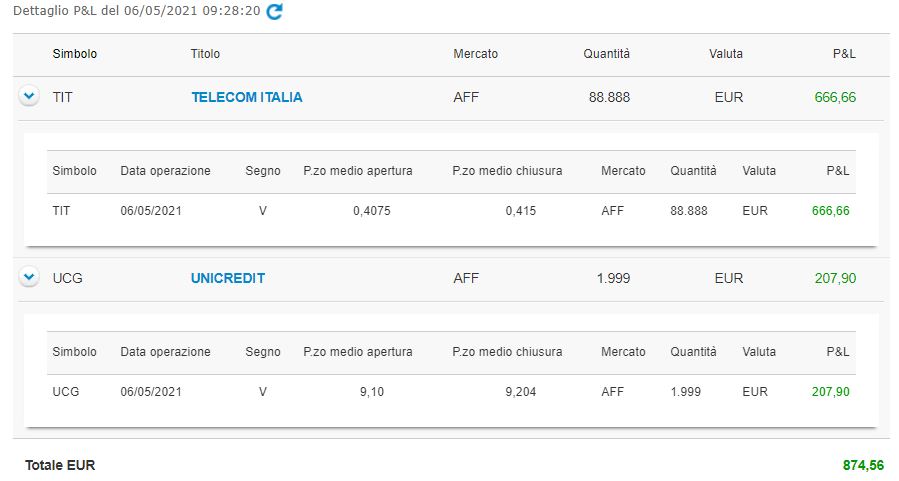The height and width of the screenshot is (481, 899).
Task: Click P.zo medio chiusura header in Unicredit detail
Action: click(507, 352)
